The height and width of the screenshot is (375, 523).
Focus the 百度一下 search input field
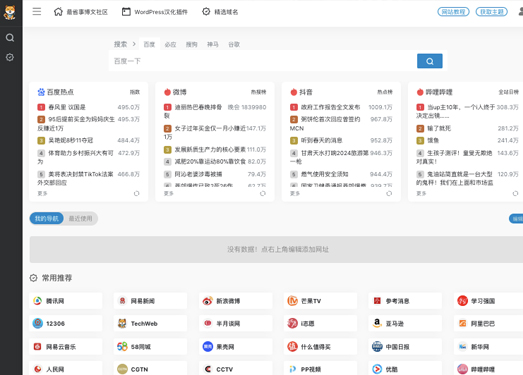263,61
